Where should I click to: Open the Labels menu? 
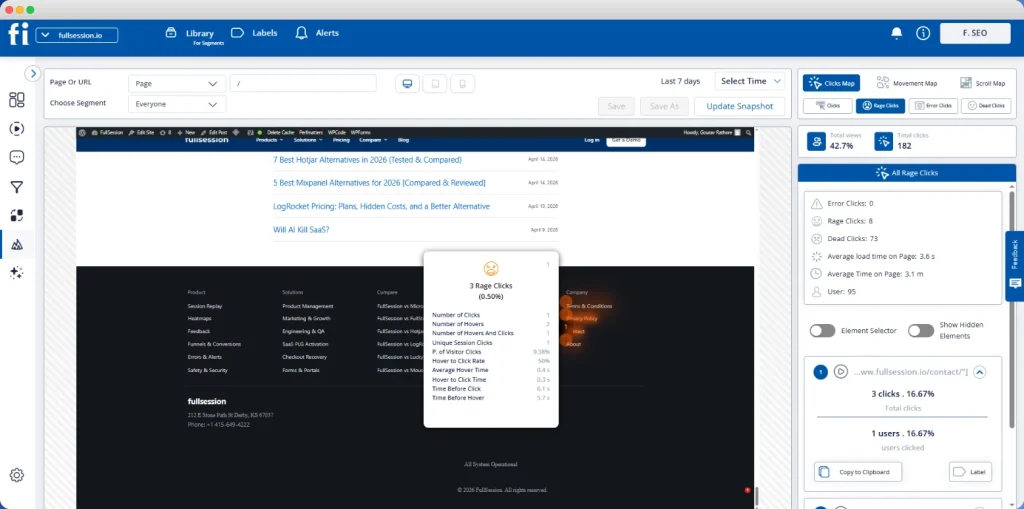(255, 33)
